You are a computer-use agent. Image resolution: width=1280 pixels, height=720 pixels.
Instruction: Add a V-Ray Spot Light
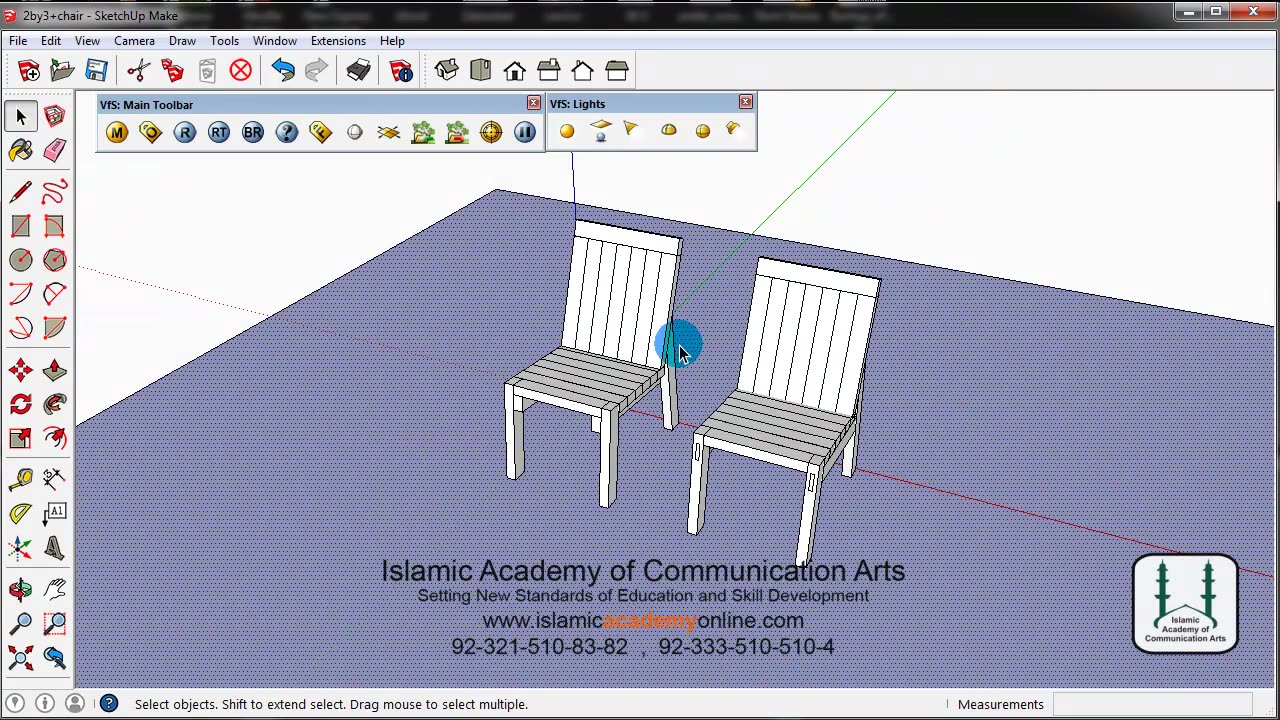click(631, 129)
